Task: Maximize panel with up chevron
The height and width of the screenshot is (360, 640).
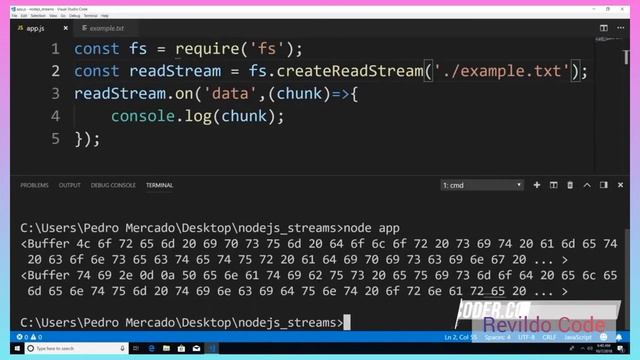Action: 587,185
